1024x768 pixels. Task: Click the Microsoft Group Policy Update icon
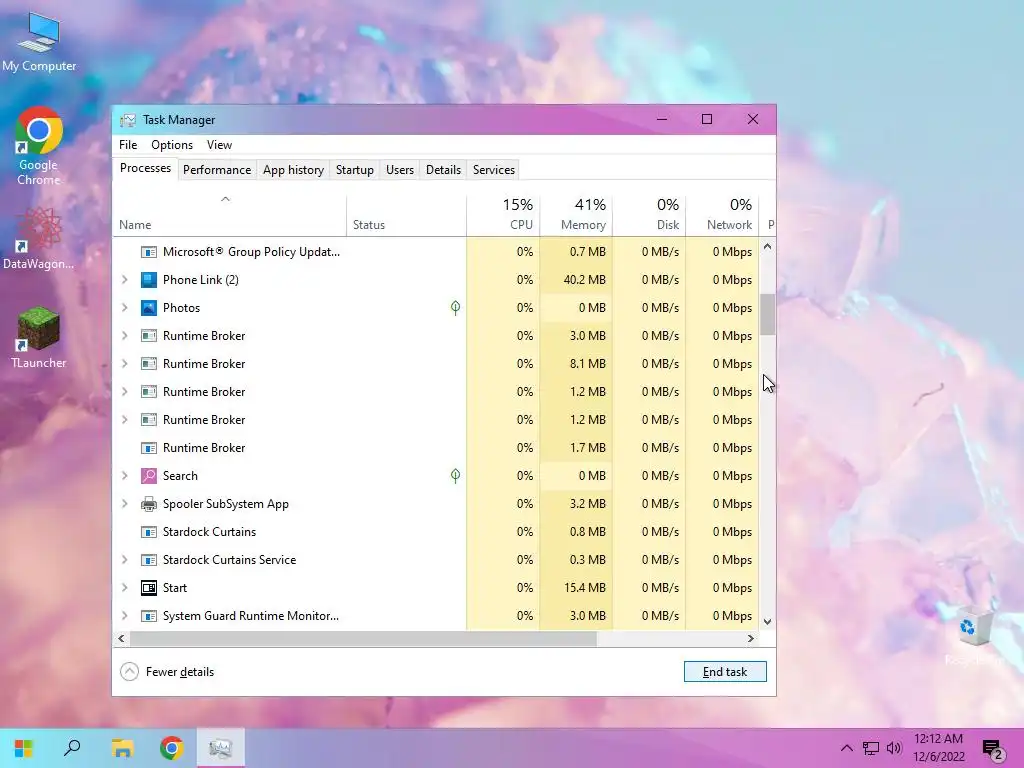point(149,252)
